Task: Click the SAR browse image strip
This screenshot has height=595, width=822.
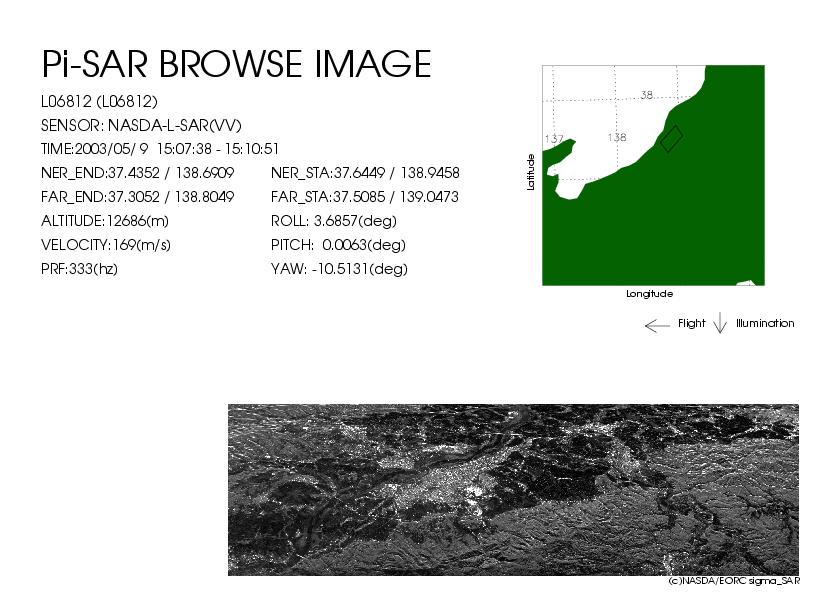Action: [x=513, y=490]
